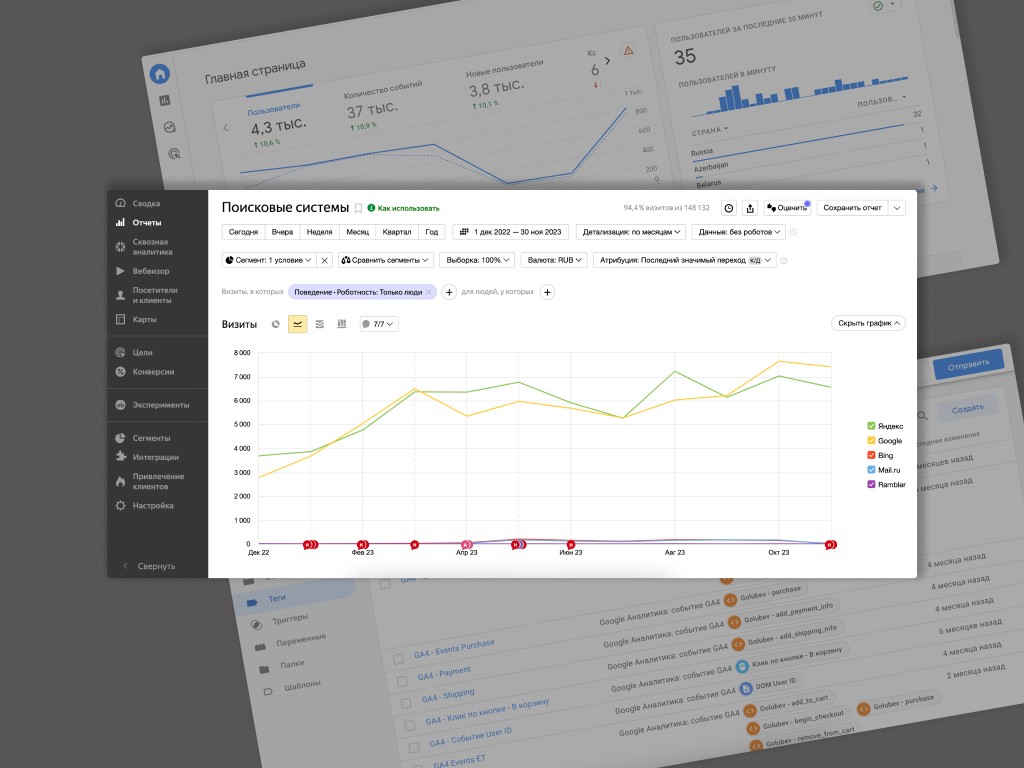Open the report history clock icon
Image resolution: width=1024 pixels, height=768 pixels.
pyautogui.click(x=729, y=208)
